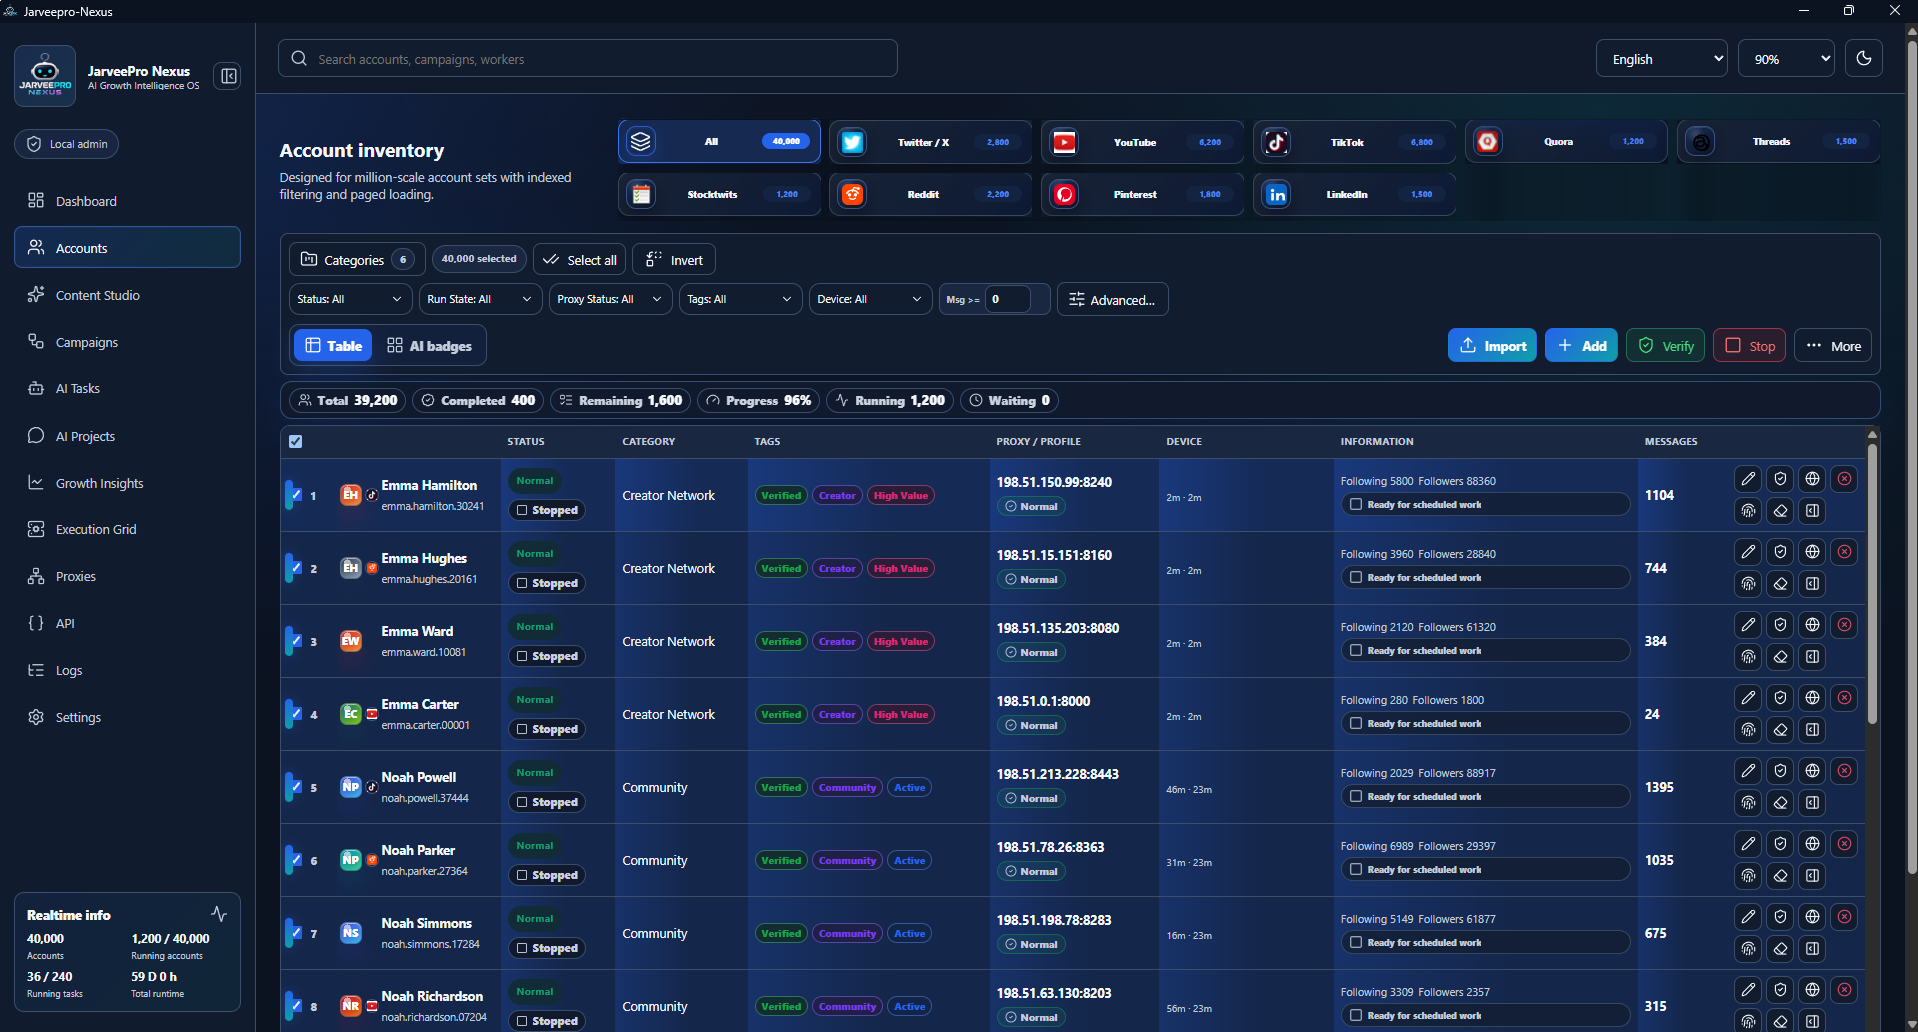Click the Progress 96% indicator
Screen dimensions: 1918x1032
point(759,400)
